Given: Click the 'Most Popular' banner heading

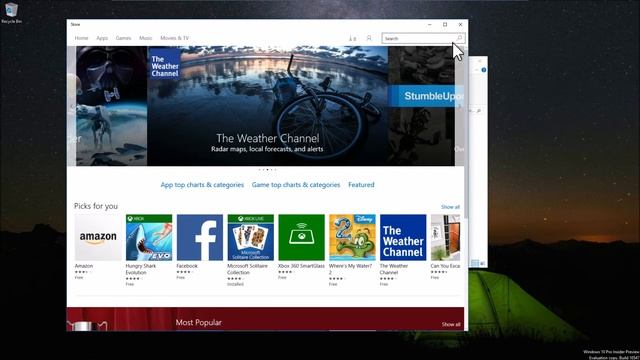Looking at the screenshot, I should coord(198,322).
